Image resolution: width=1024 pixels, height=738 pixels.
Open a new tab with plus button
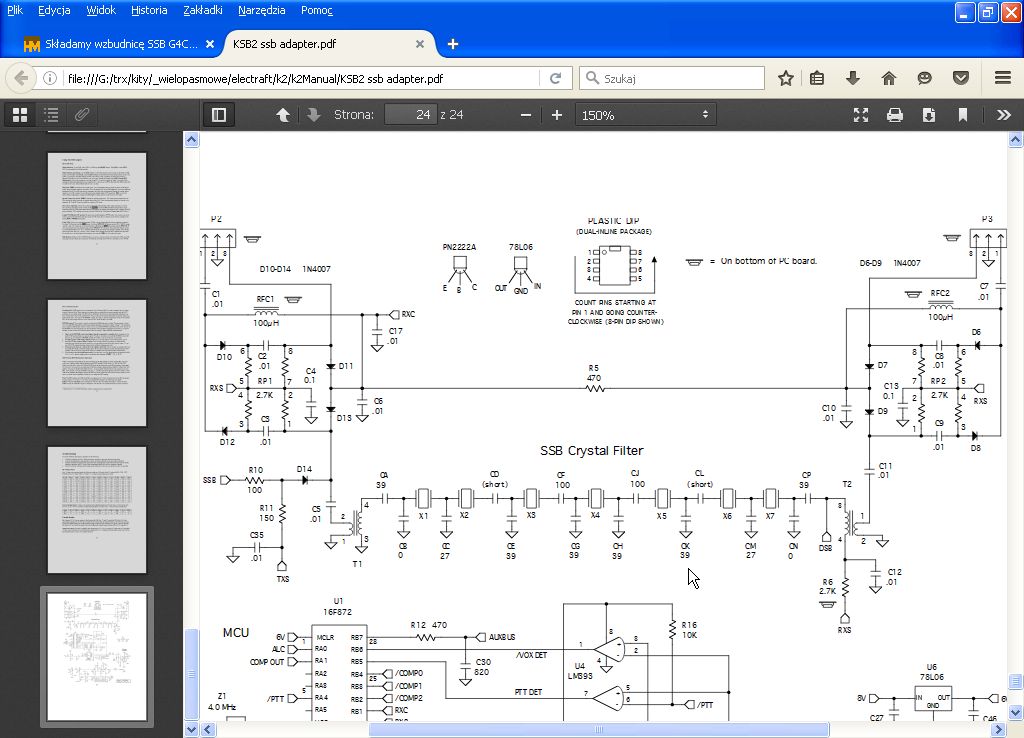(x=453, y=44)
